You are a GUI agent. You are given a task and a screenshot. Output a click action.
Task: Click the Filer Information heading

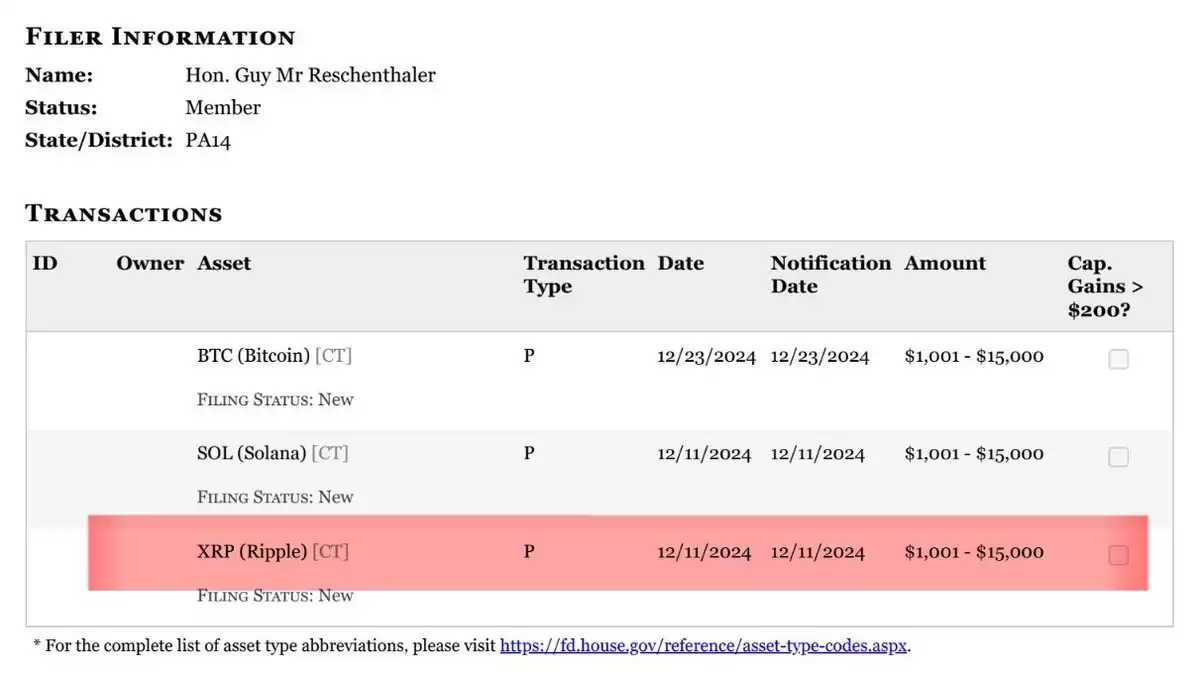160,37
